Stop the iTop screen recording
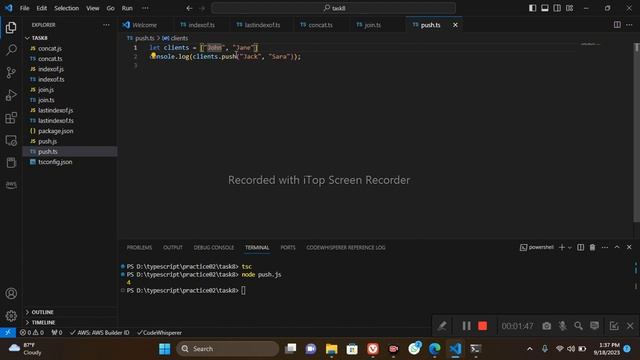Image resolution: width=640 pixels, height=360 pixels. [x=482, y=326]
